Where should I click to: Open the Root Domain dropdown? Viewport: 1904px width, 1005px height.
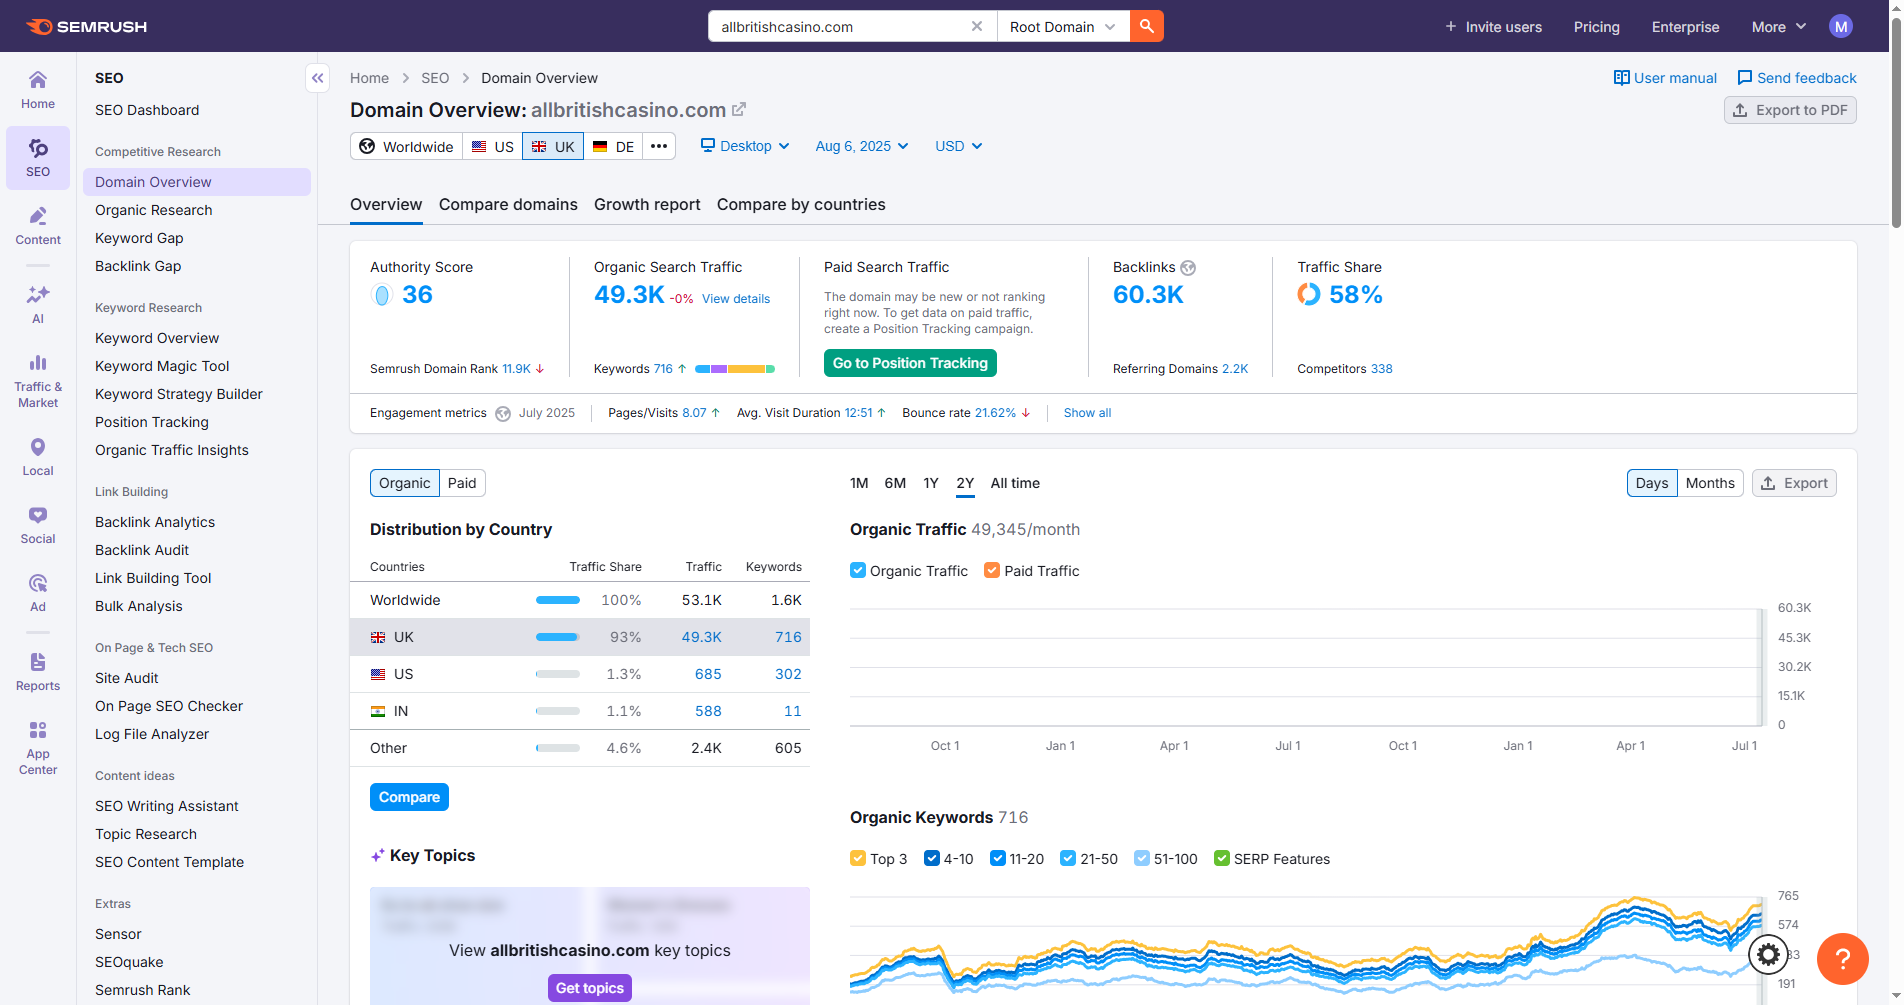click(x=1062, y=27)
